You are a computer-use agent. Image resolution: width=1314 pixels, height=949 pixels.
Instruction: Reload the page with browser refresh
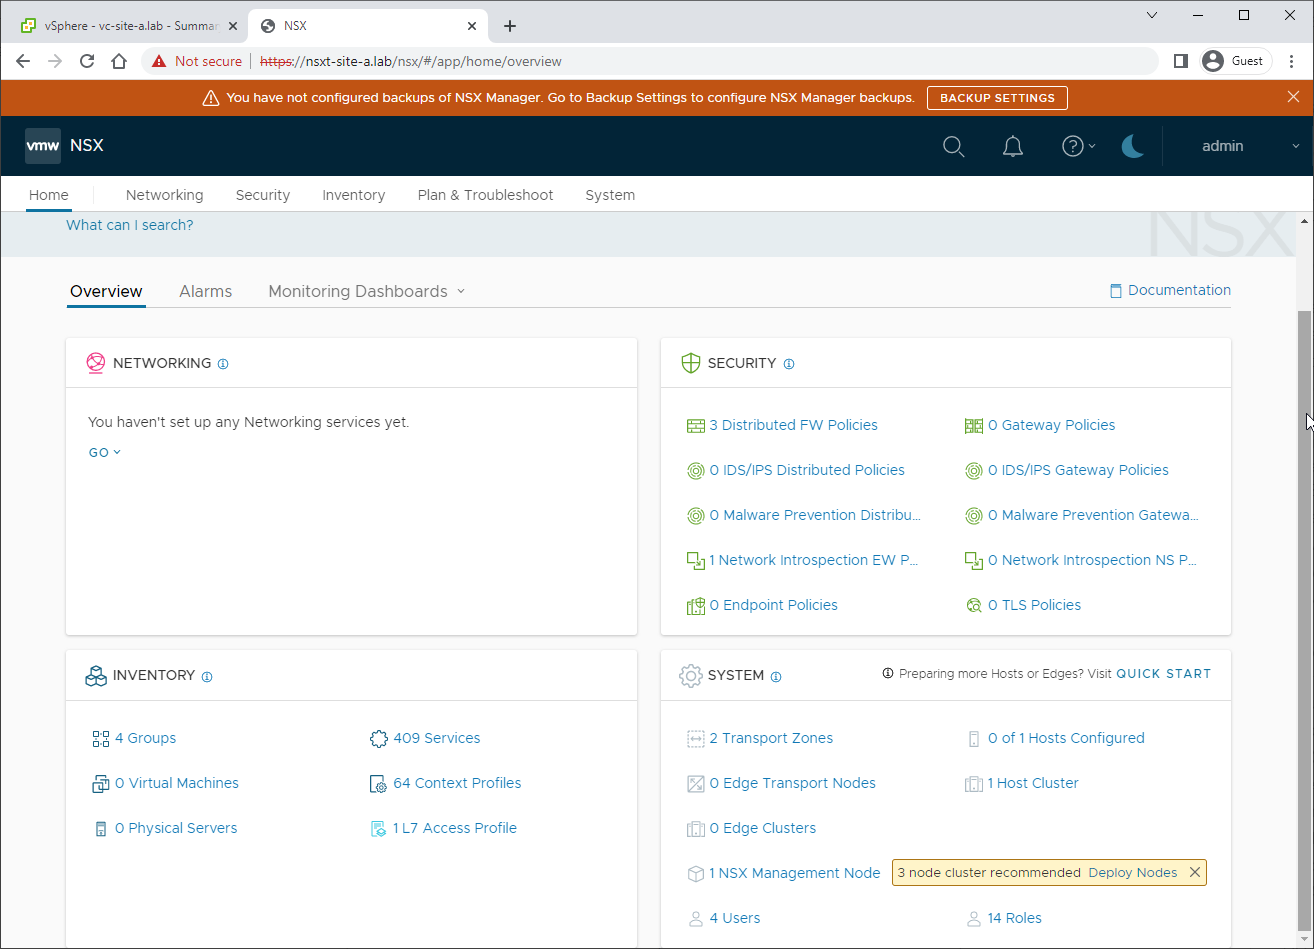(87, 61)
